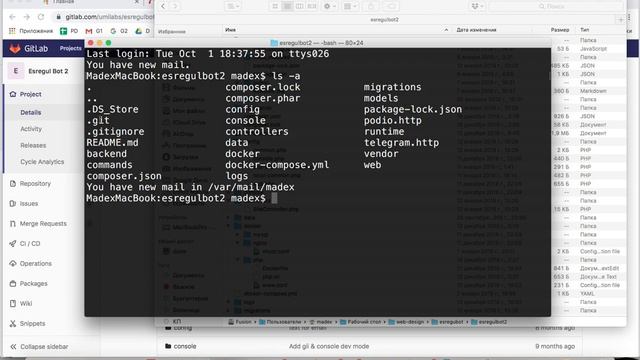The width and height of the screenshot is (640, 360).
Task: Click Fusion in Finder path bar
Action: pos(240,322)
